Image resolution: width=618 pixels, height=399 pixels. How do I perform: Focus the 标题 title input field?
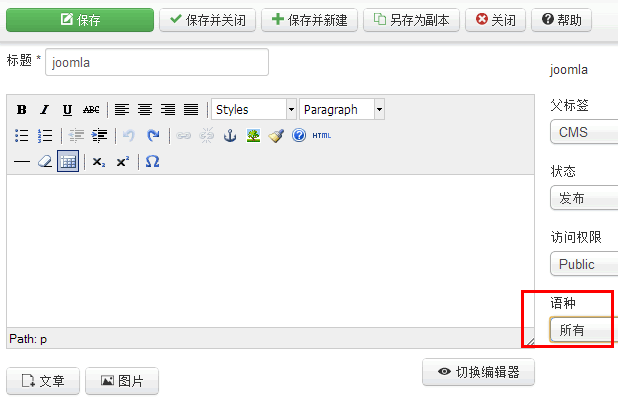[157, 62]
